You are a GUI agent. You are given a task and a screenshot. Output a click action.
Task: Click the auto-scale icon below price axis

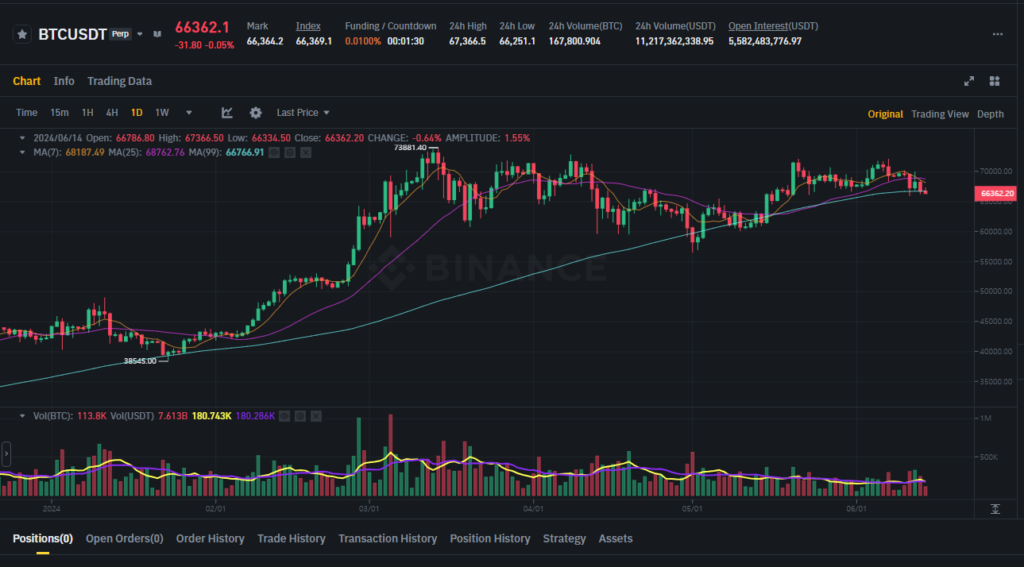995,509
